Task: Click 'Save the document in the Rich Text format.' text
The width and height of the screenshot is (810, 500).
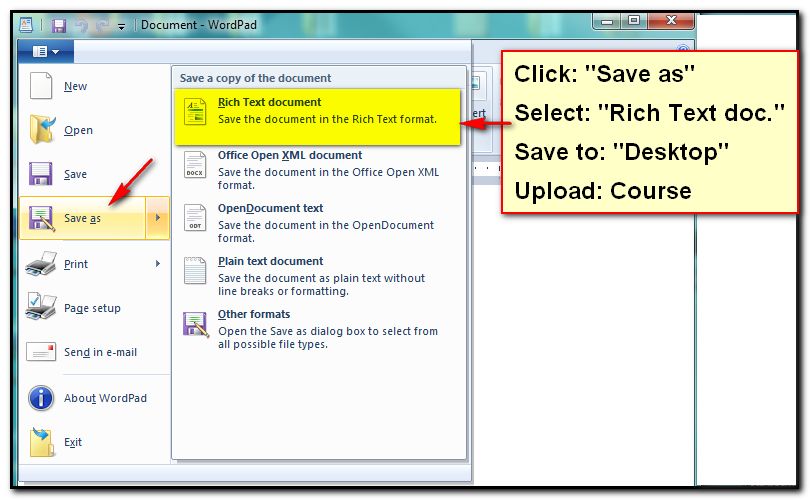Action: (x=328, y=119)
